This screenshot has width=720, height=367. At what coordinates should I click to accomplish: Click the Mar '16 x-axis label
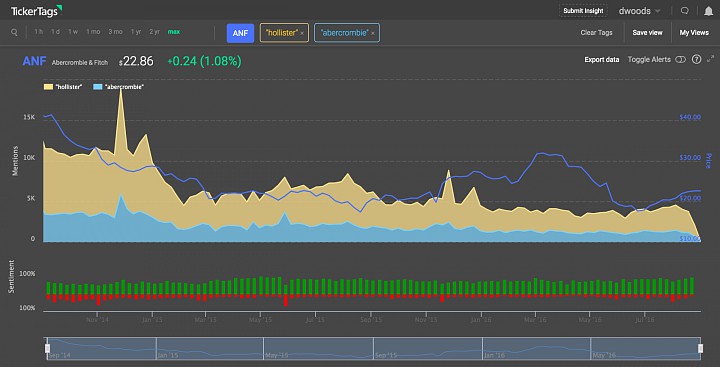click(x=535, y=319)
